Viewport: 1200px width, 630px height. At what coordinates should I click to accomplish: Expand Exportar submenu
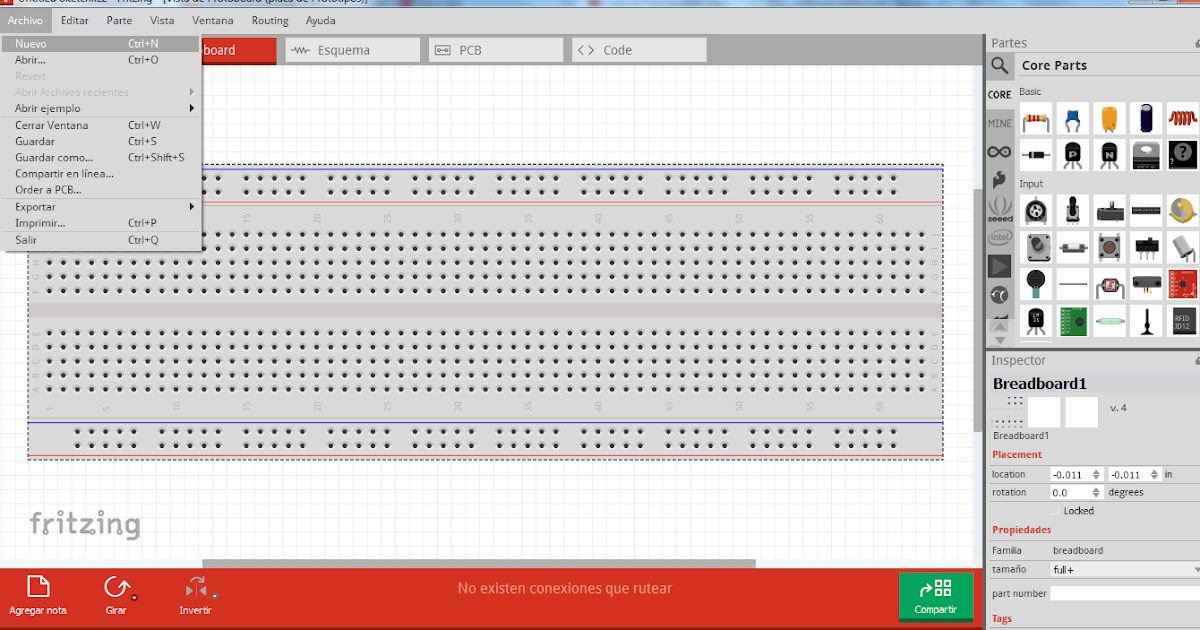coord(101,206)
